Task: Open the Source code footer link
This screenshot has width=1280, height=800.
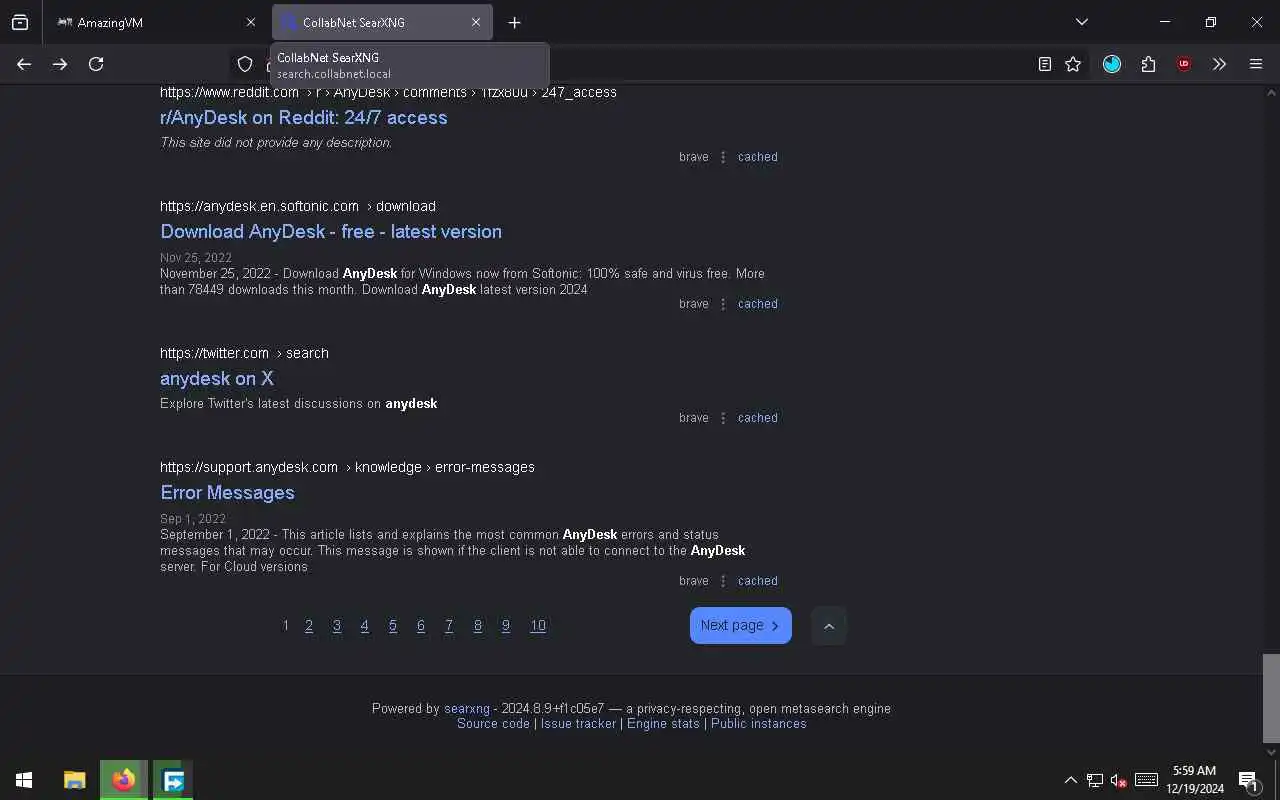Action: (493, 724)
